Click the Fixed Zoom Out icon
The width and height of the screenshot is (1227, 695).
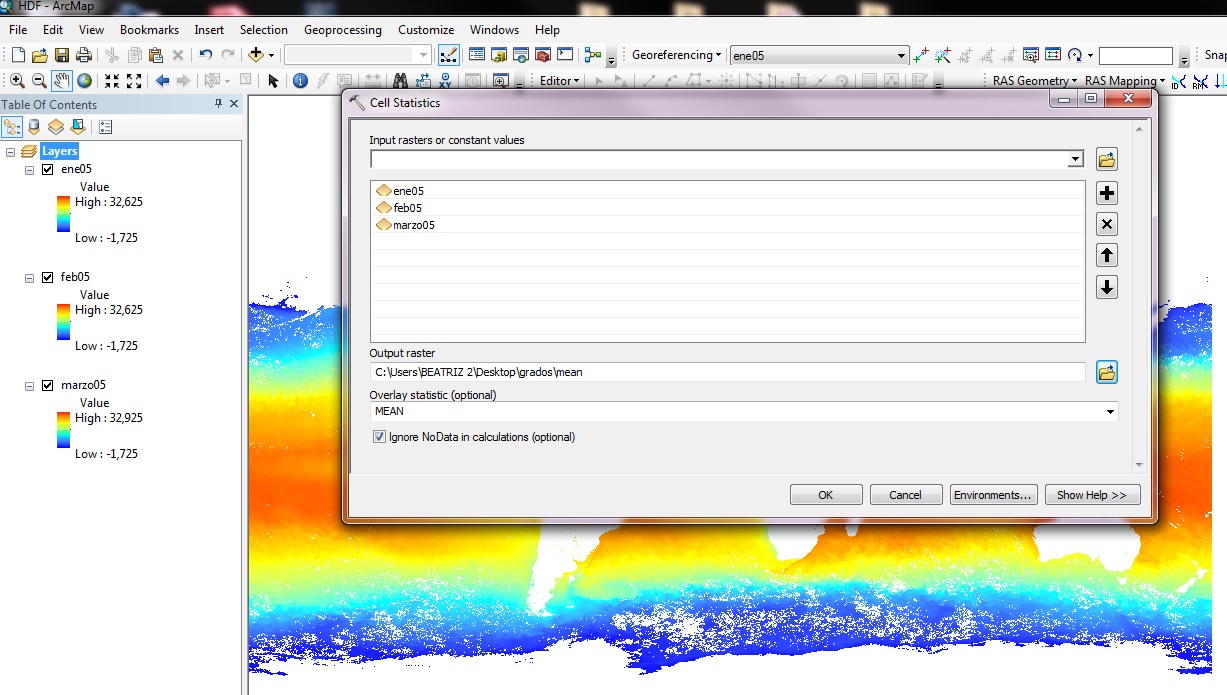[x=134, y=81]
